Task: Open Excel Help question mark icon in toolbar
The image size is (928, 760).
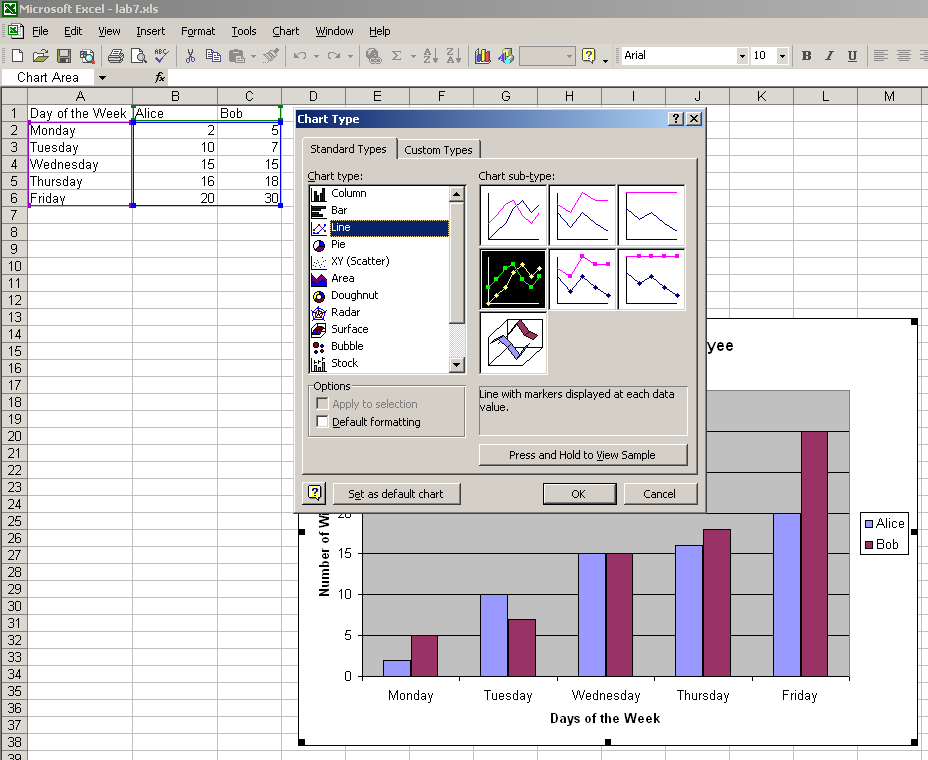Action: 589,56
